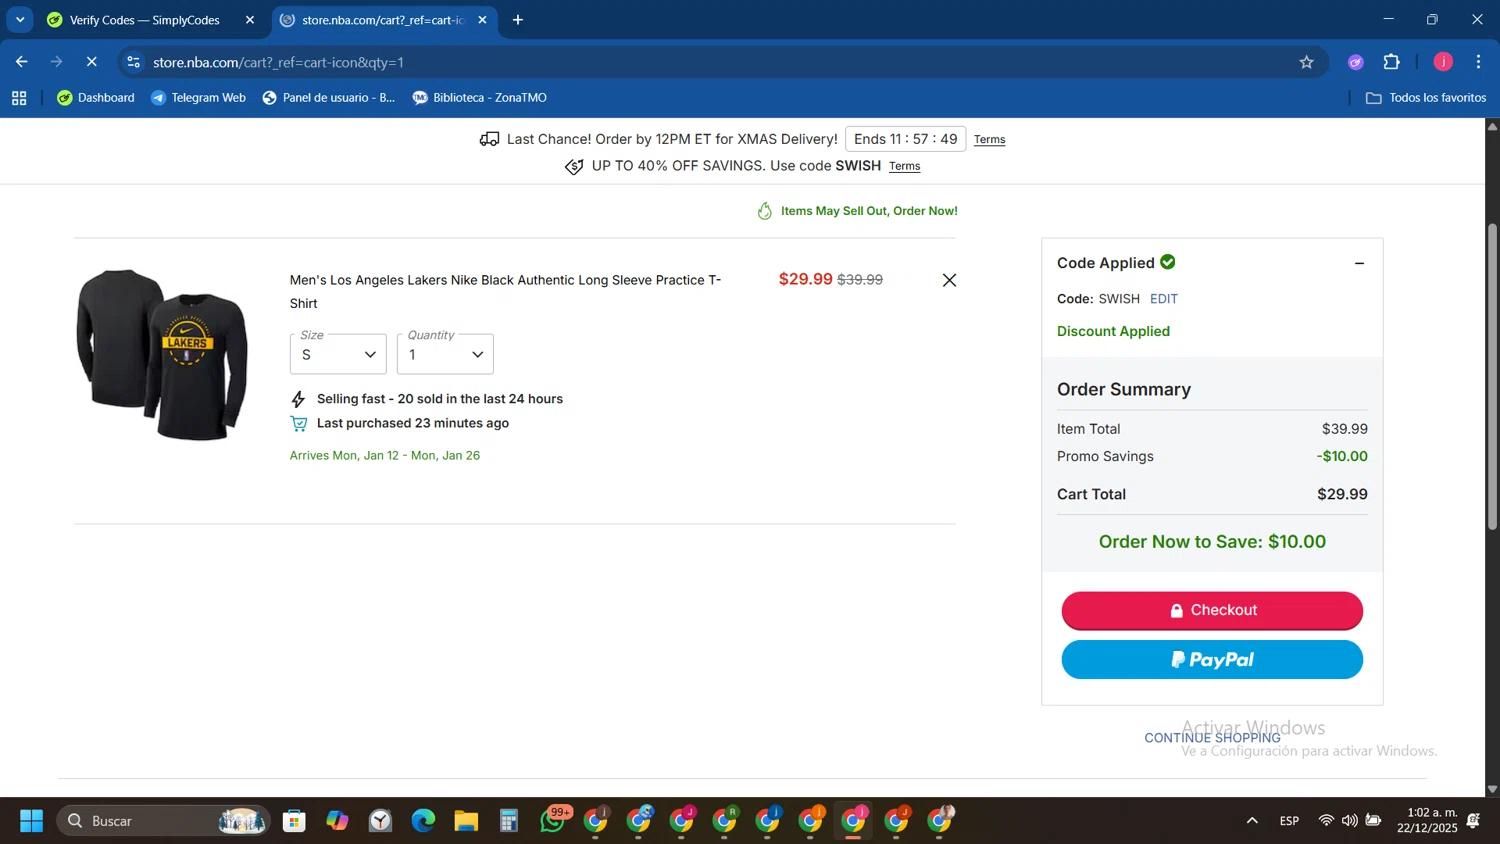Click the CONTINUE SHOPPING link

pos(1212,738)
